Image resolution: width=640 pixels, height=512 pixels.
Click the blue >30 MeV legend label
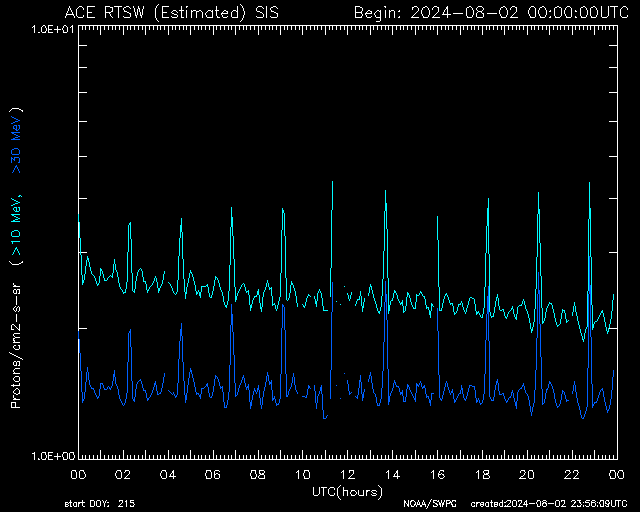(16, 141)
